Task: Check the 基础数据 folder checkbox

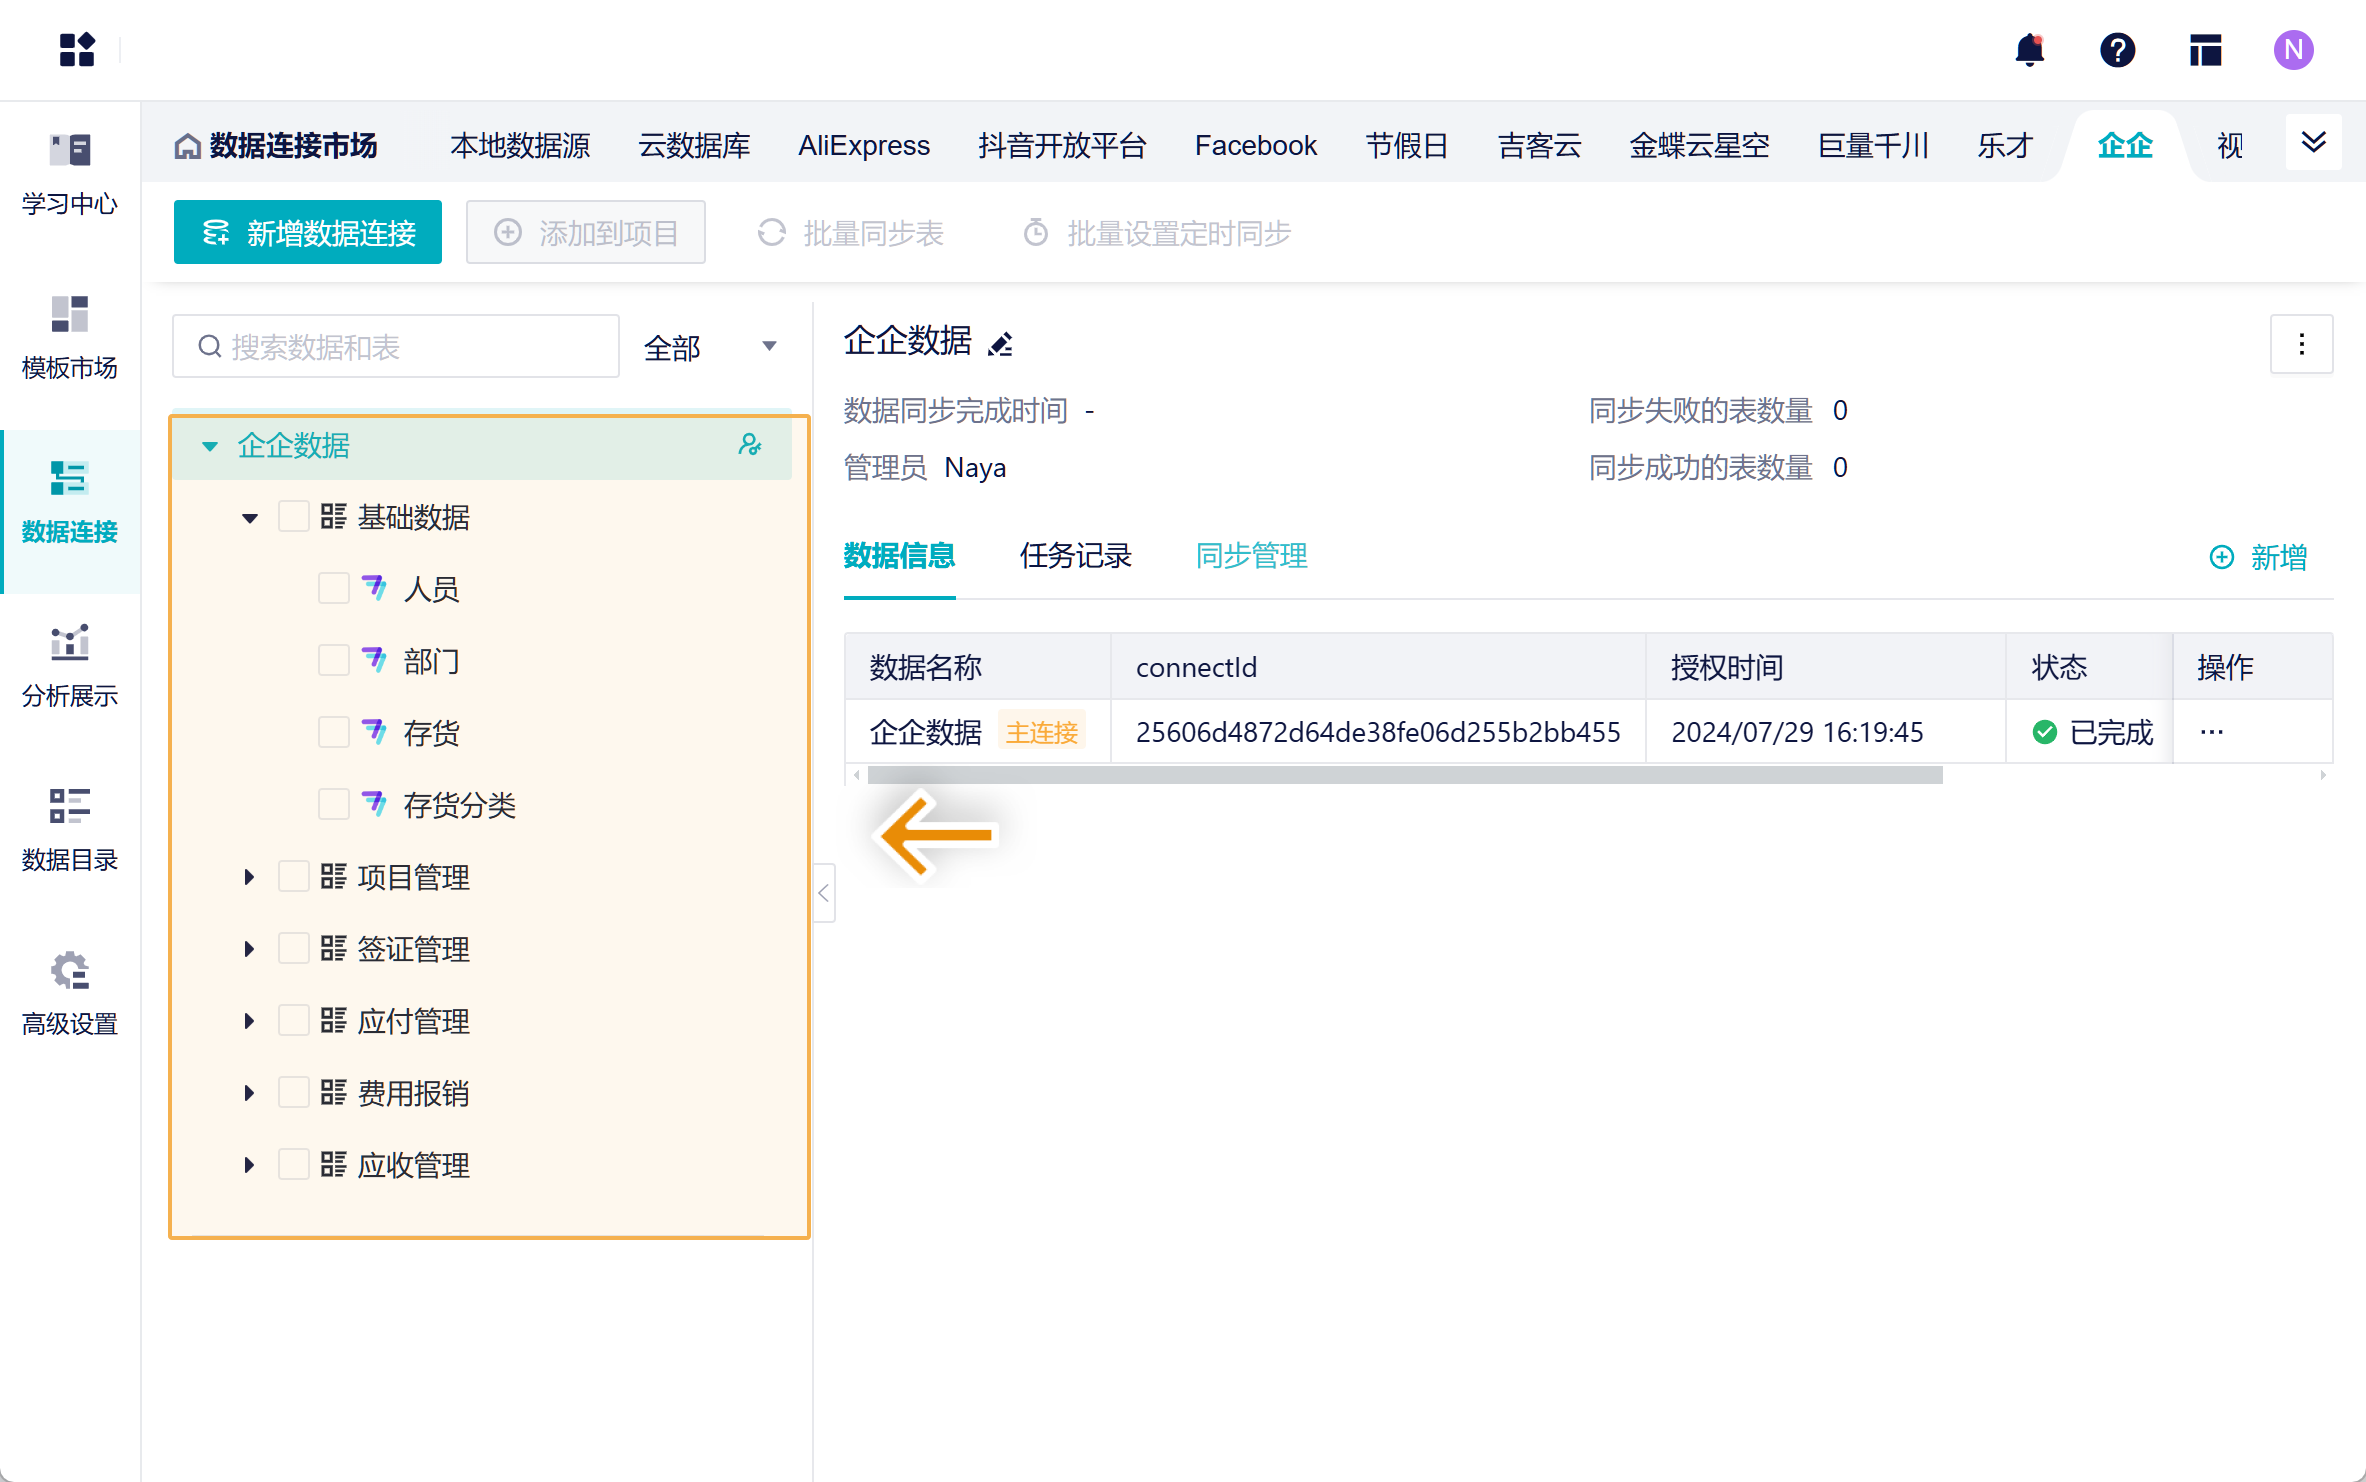Action: click(293, 516)
